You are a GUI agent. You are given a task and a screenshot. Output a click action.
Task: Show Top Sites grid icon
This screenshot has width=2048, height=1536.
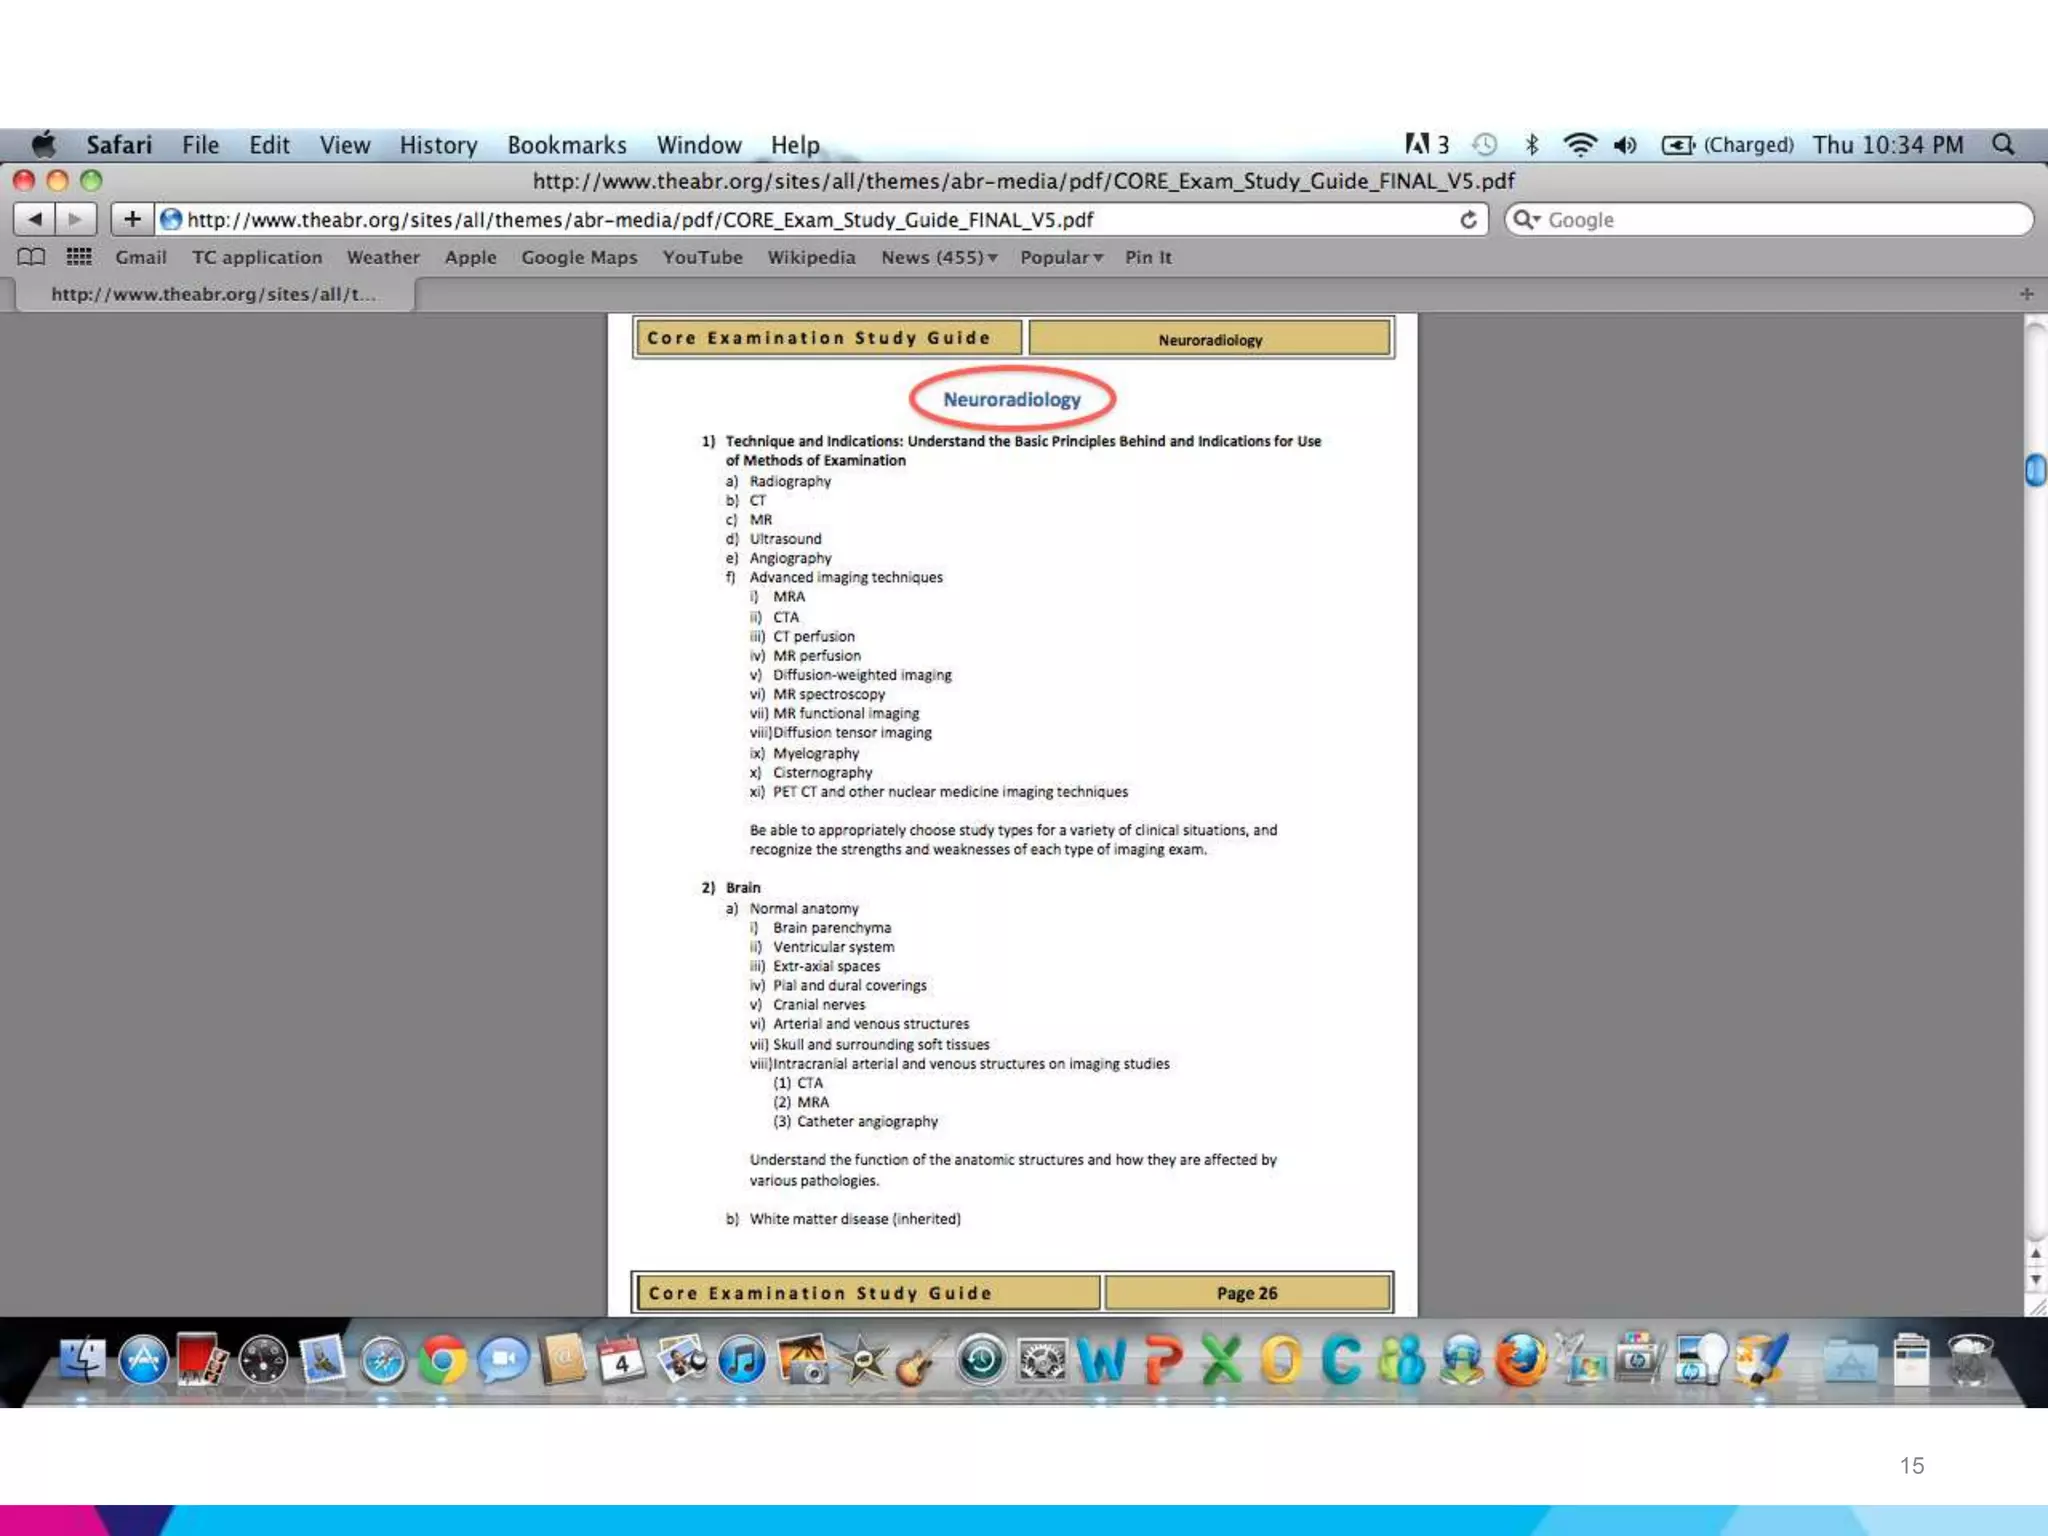pyautogui.click(x=79, y=257)
